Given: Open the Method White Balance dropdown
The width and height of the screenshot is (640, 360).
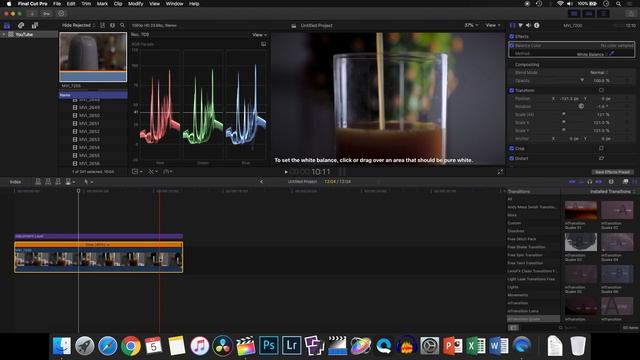Looking at the screenshot, I should 592,54.
